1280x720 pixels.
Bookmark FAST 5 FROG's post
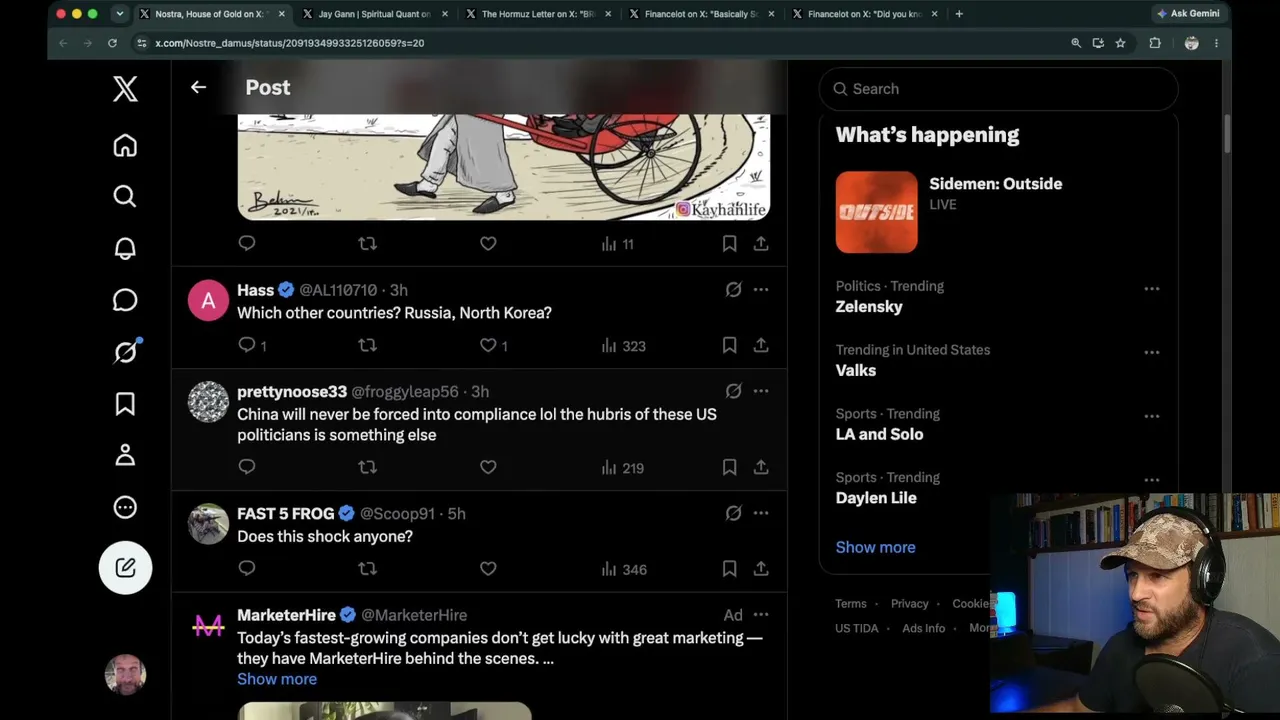point(729,569)
